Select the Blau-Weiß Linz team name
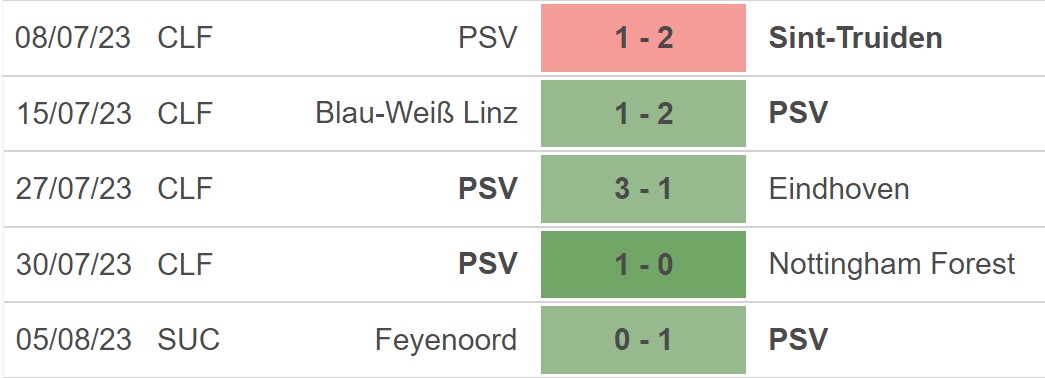Screen dimensions: 1045x378 (x=417, y=113)
